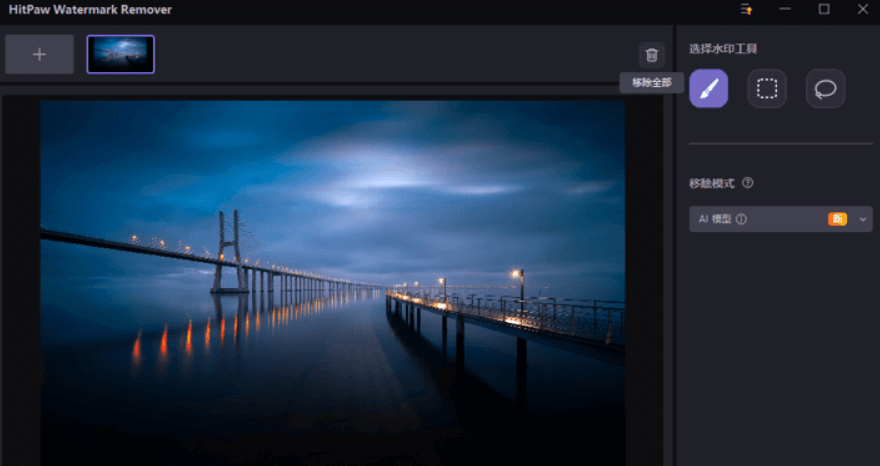Select the brush watermark tool
This screenshot has width=880, height=466.
708,89
